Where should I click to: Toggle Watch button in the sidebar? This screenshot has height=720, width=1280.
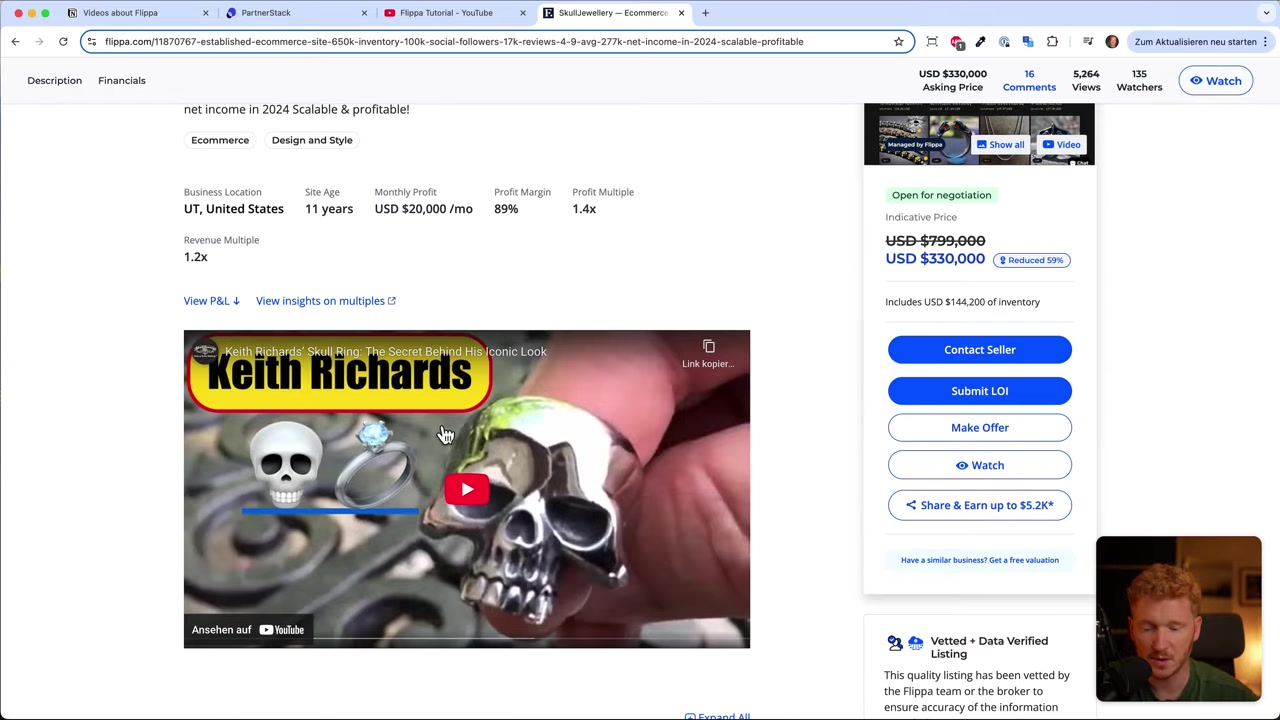point(980,465)
